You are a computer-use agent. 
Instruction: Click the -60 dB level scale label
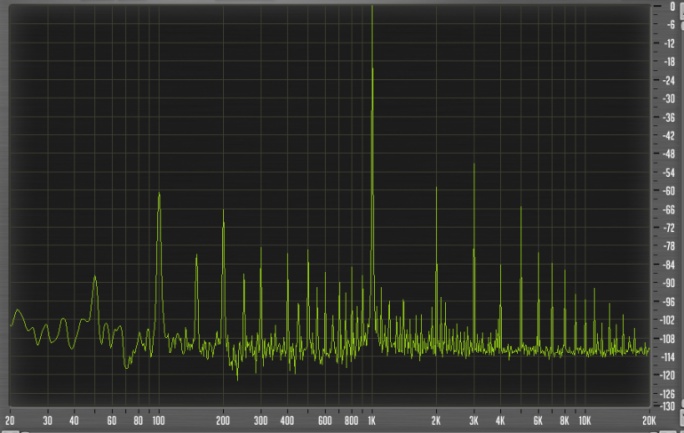tap(669, 191)
